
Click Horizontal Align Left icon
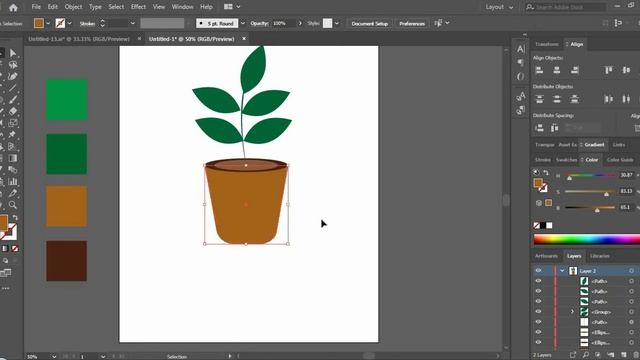[539, 70]
